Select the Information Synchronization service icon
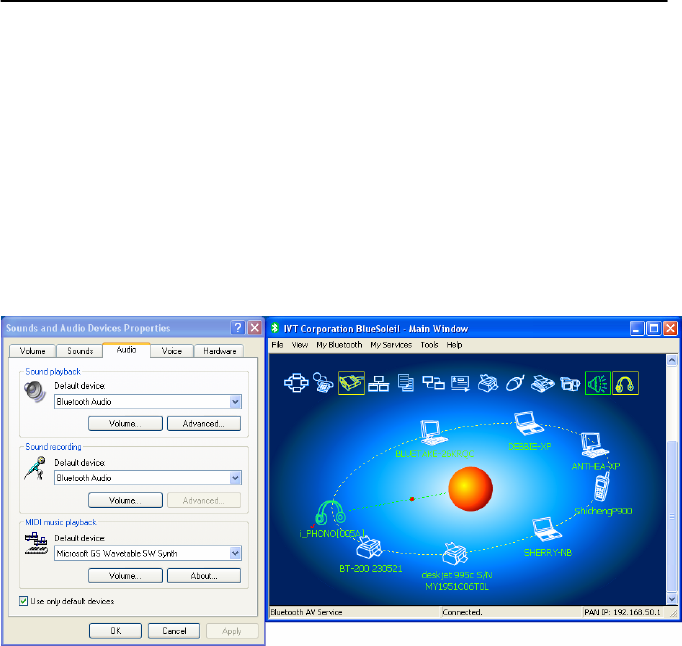The height and width of the screenshot is (646, 682). pos(433,383)
